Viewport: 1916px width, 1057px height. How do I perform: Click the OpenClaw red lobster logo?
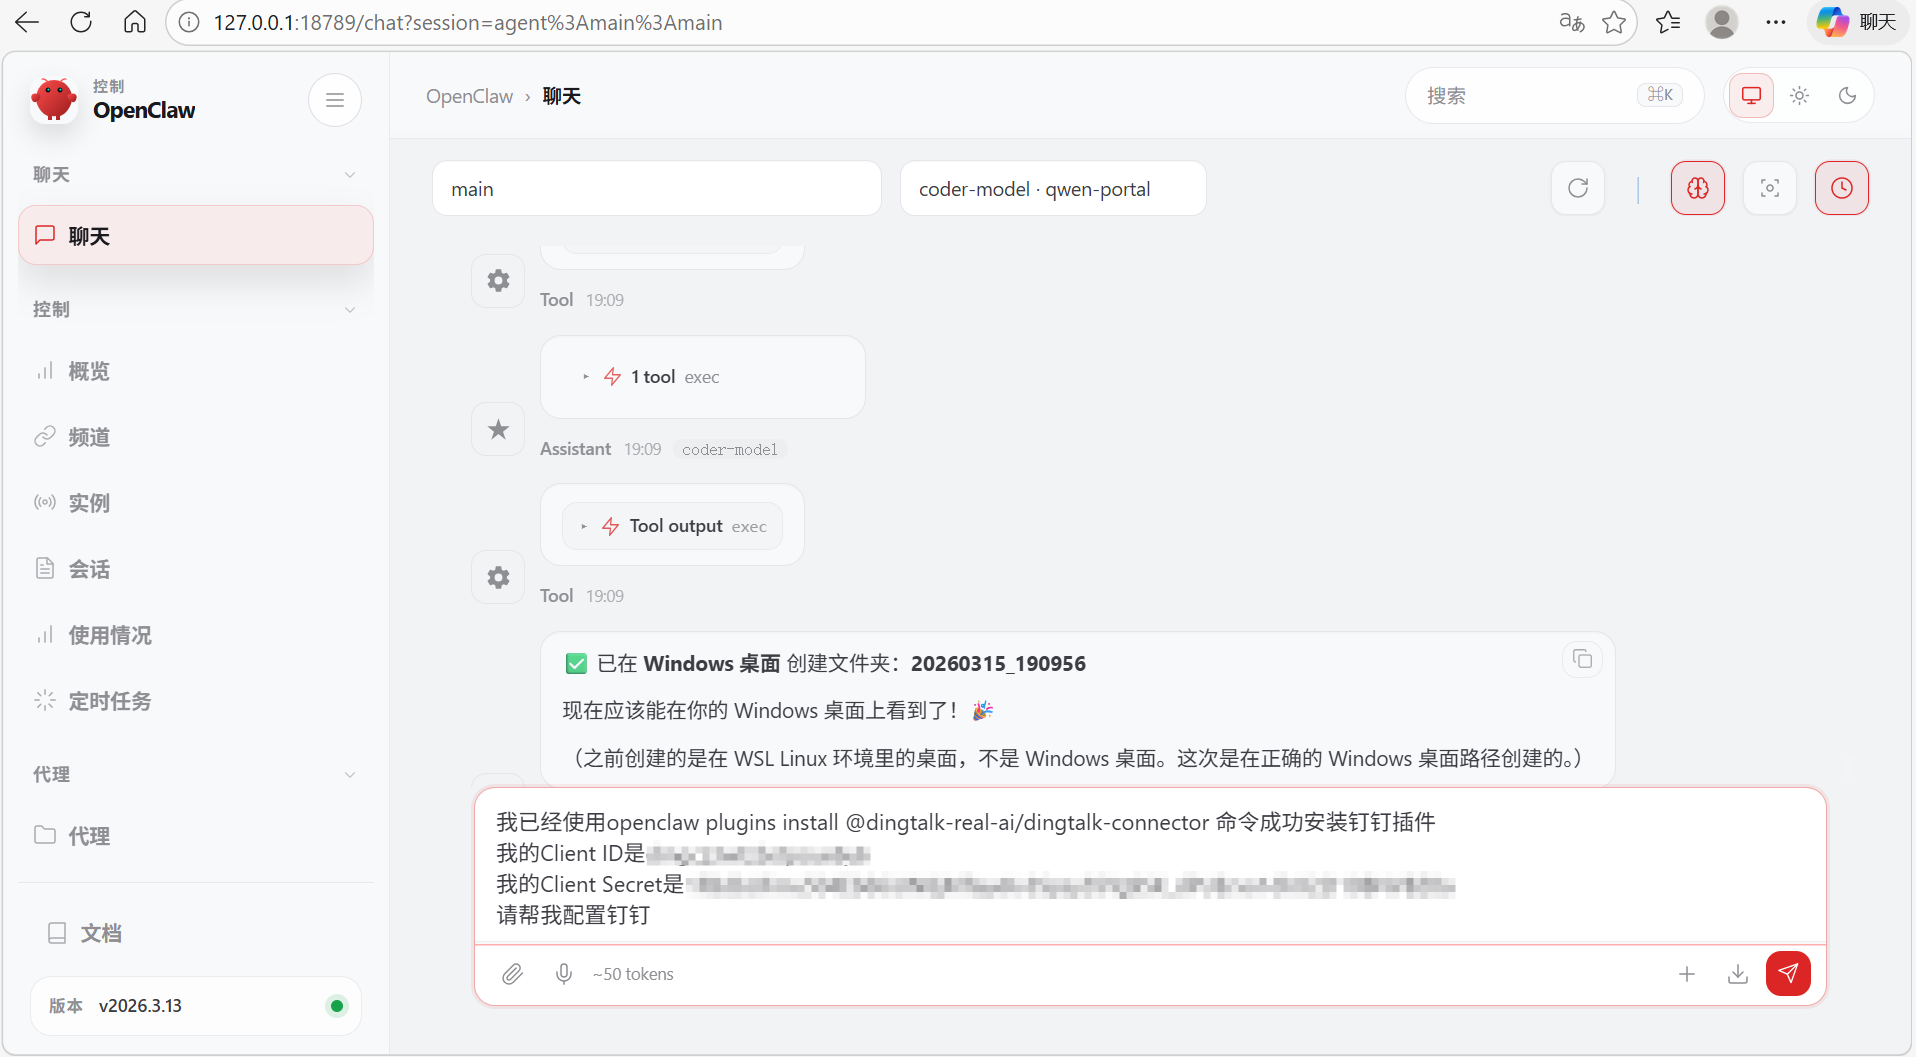coord(54,99)
